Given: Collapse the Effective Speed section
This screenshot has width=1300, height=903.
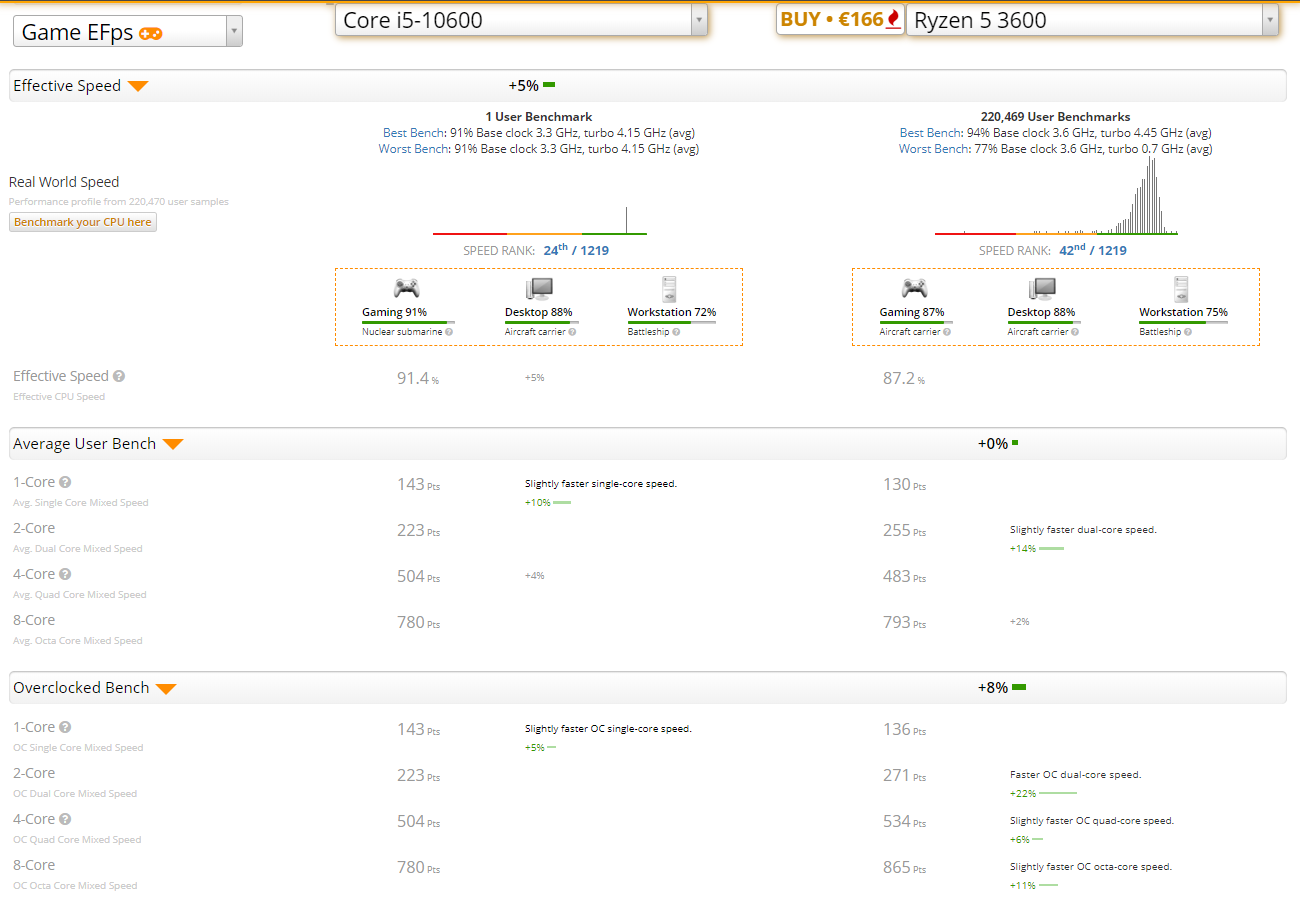Looking at the screenshot, I should [x=138, y=86].
